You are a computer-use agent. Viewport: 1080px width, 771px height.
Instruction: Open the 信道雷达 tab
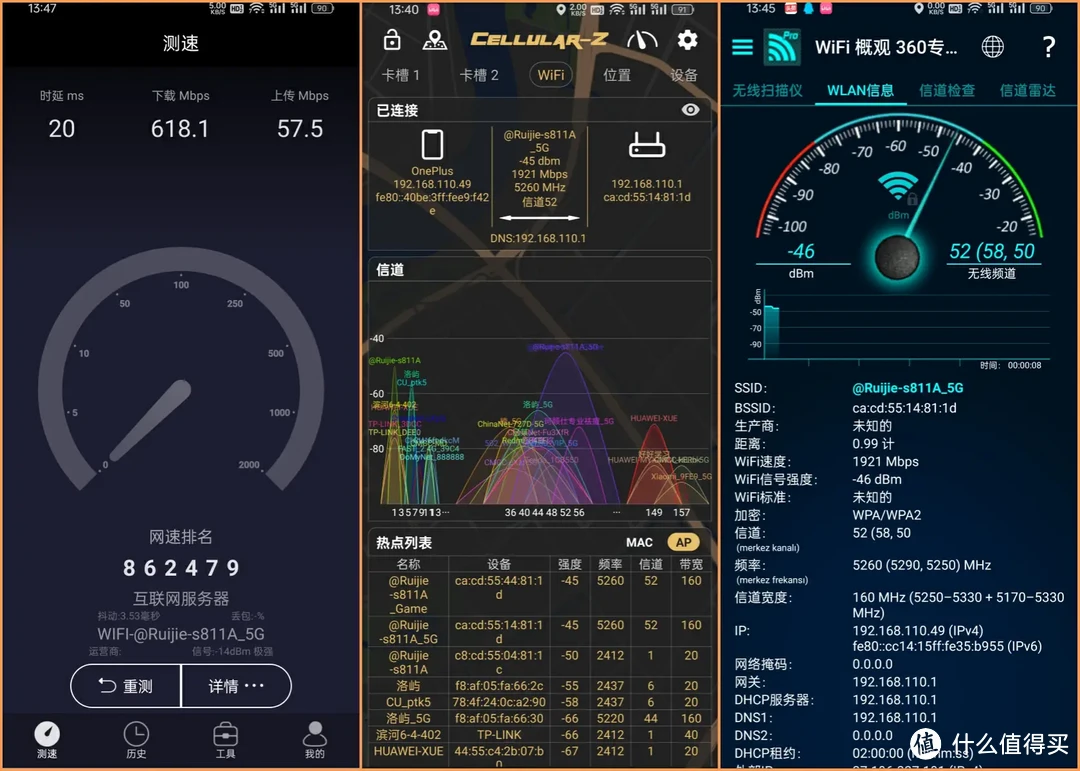tap(1027, 90)
